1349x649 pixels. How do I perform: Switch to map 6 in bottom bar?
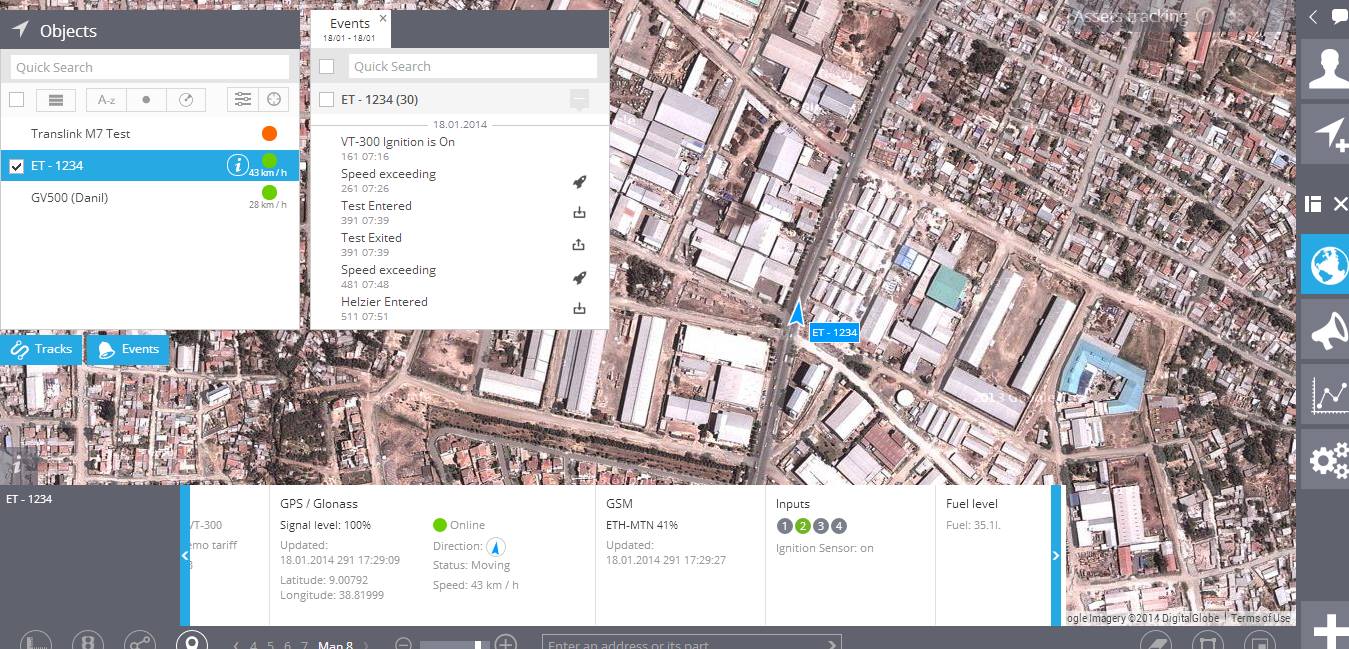pyautogui.click(x=288, y=645)
